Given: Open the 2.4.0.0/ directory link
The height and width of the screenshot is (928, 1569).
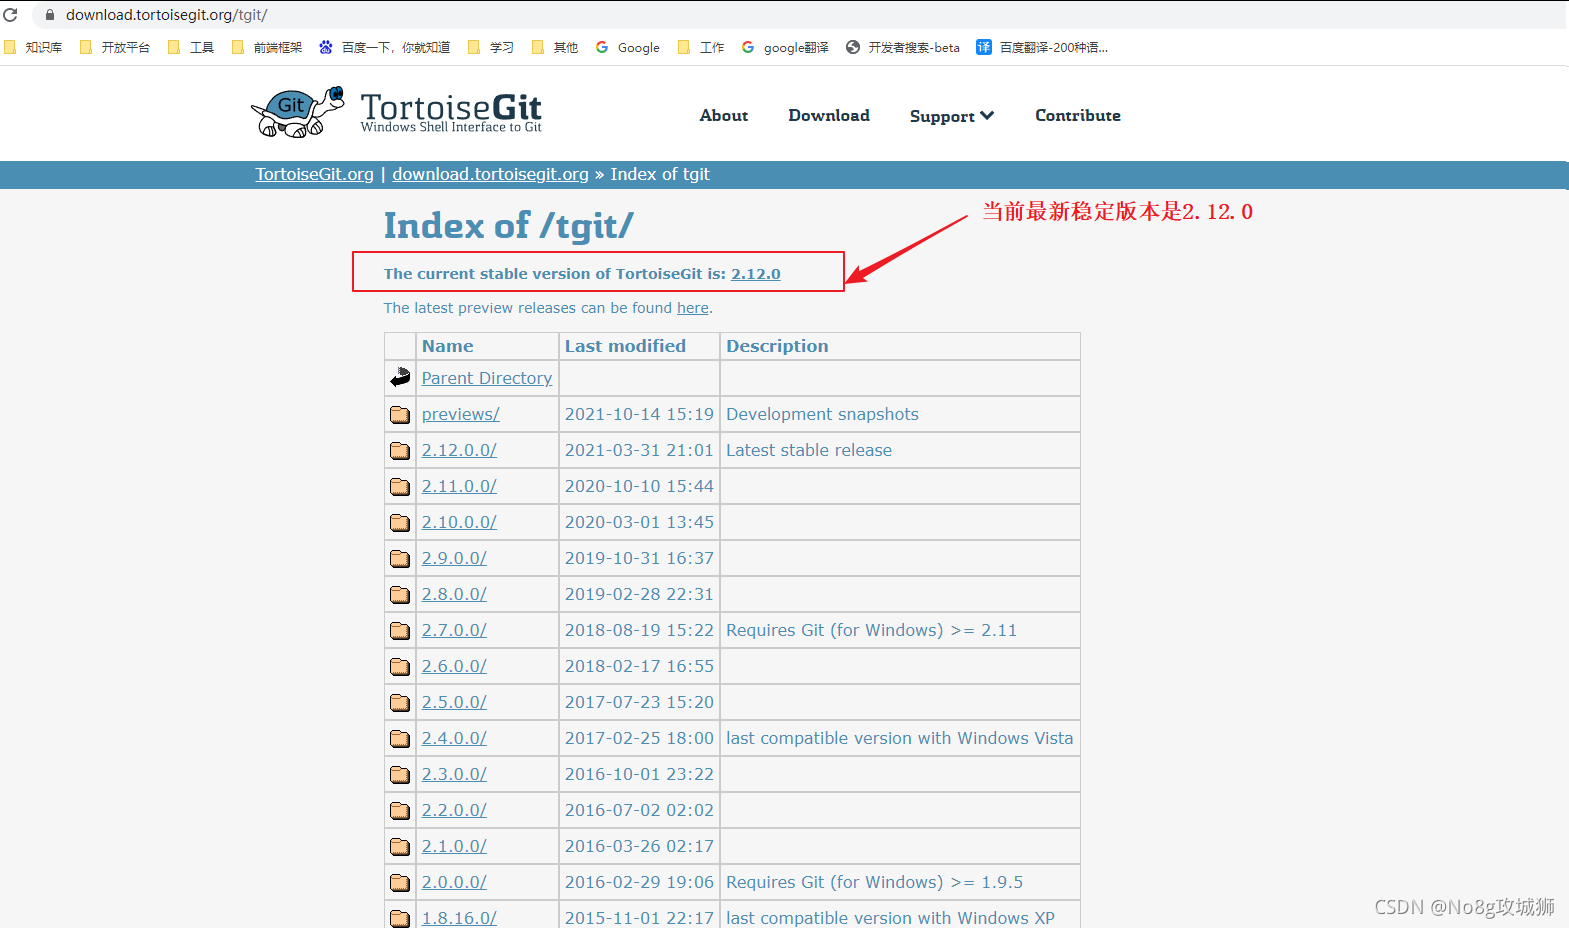Looking at the screenshot, I should pyautogui.click(x=454, y=738).
